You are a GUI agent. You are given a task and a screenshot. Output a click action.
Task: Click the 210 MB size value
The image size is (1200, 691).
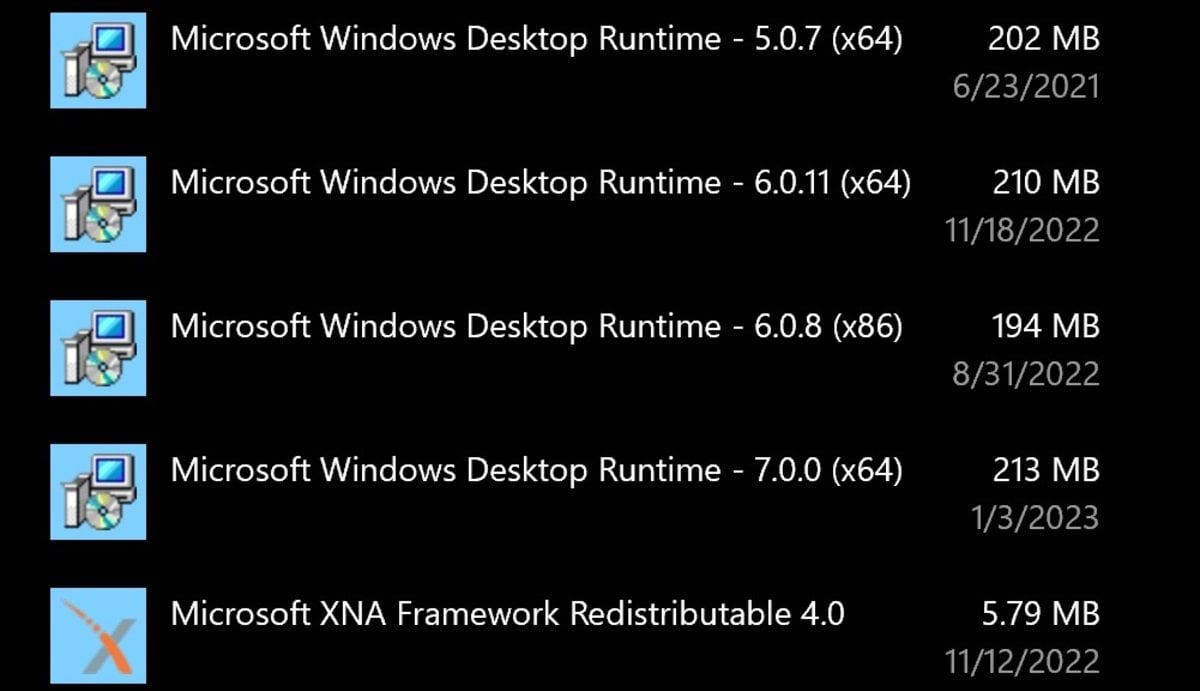pyautogui.click(x=1046, y=183)
